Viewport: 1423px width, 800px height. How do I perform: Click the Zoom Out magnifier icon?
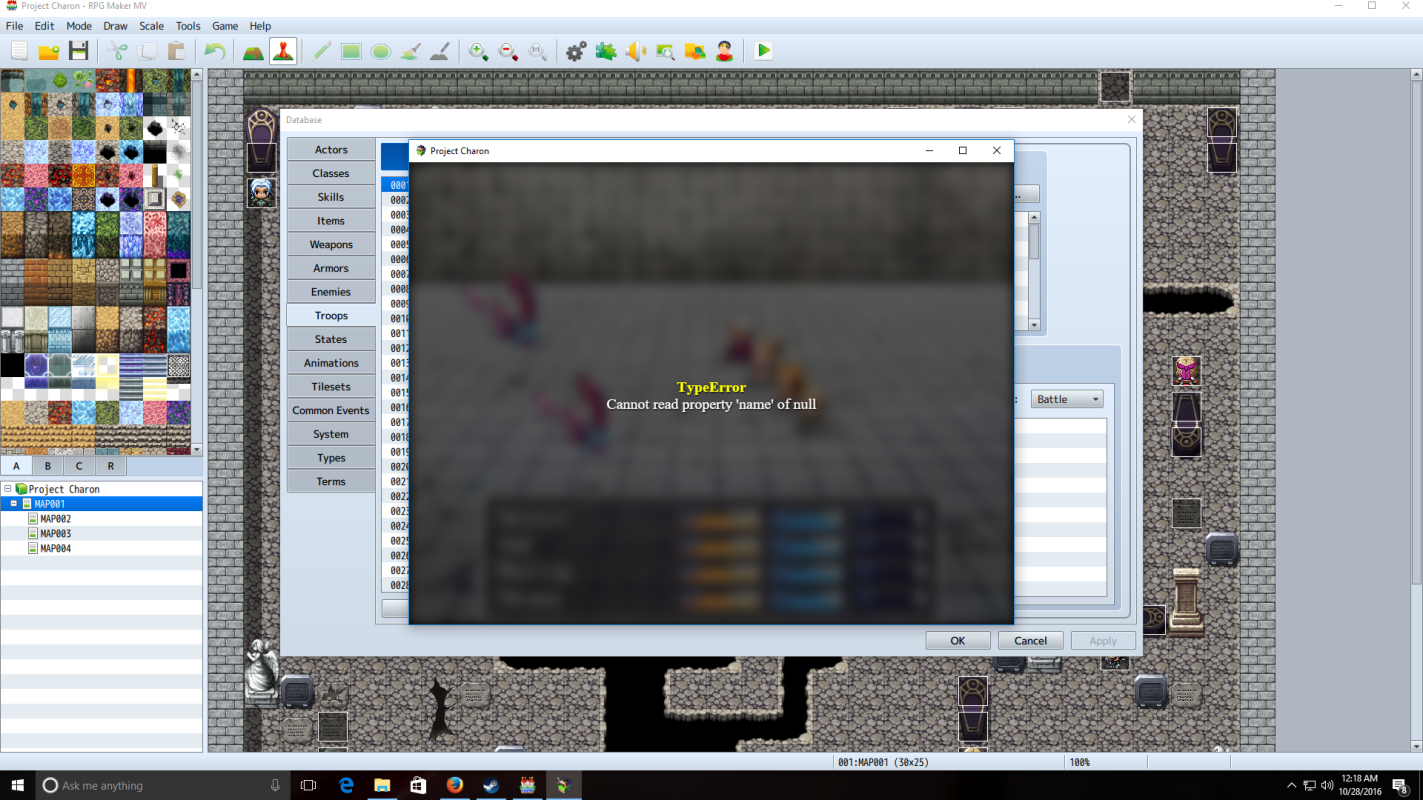point(508,51)
